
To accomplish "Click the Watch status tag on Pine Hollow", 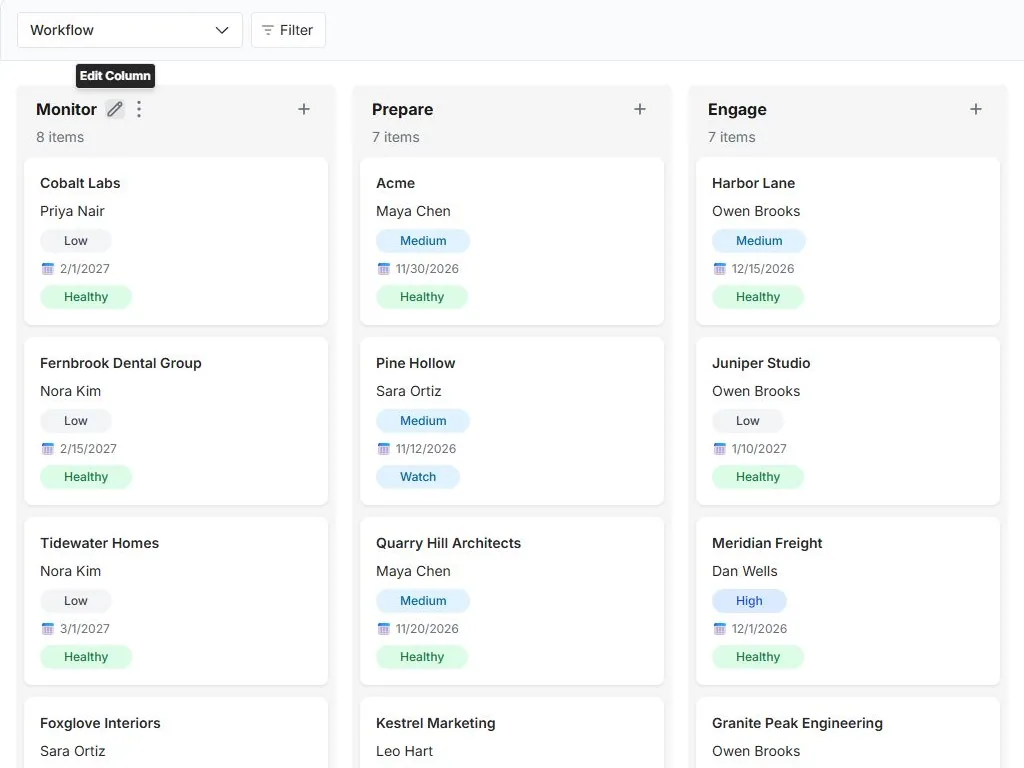I will pyautogui.click(x=418, y=477).
